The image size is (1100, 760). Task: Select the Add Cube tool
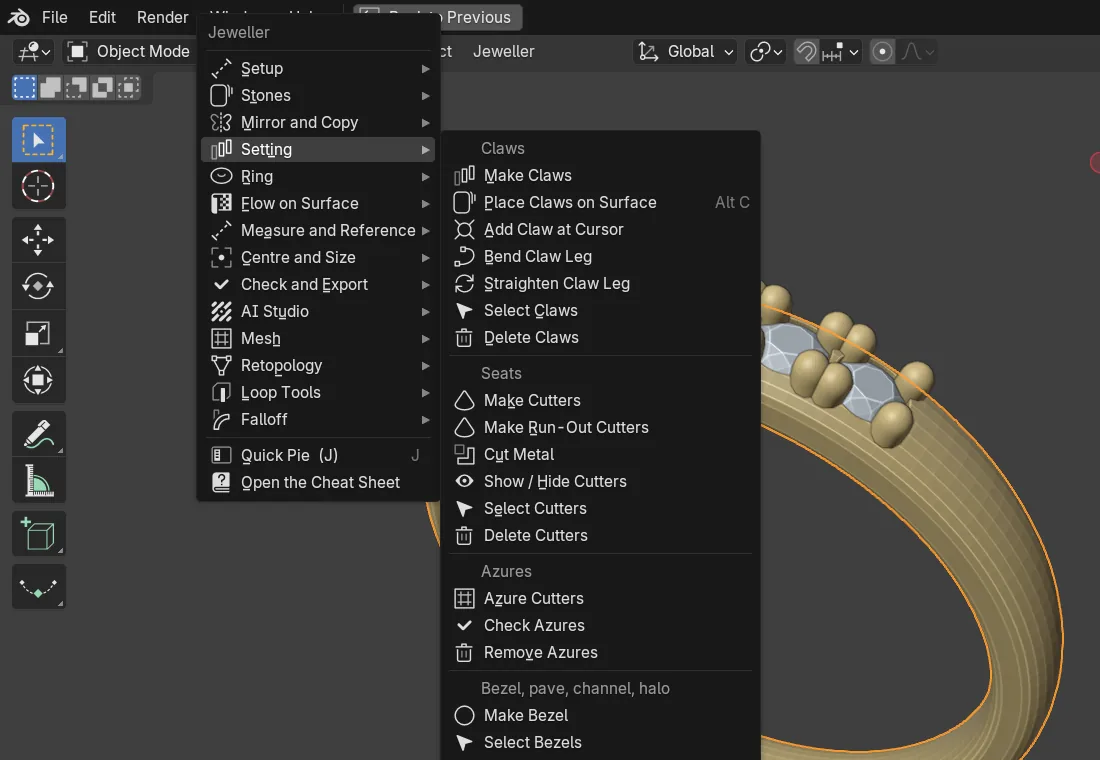point(39,533)
